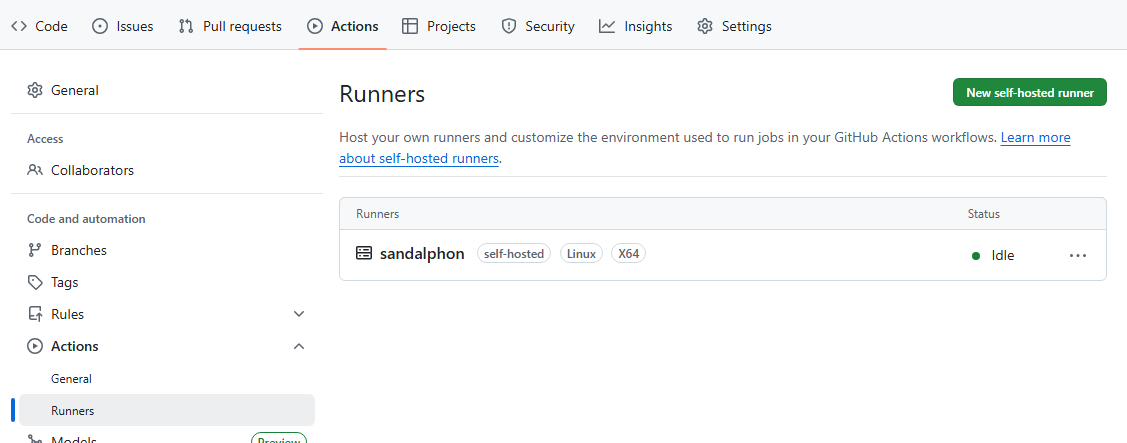Screen dimensions: 1127x443
Task: Click the General settings gear icon
Action: (x=35, y=90)
